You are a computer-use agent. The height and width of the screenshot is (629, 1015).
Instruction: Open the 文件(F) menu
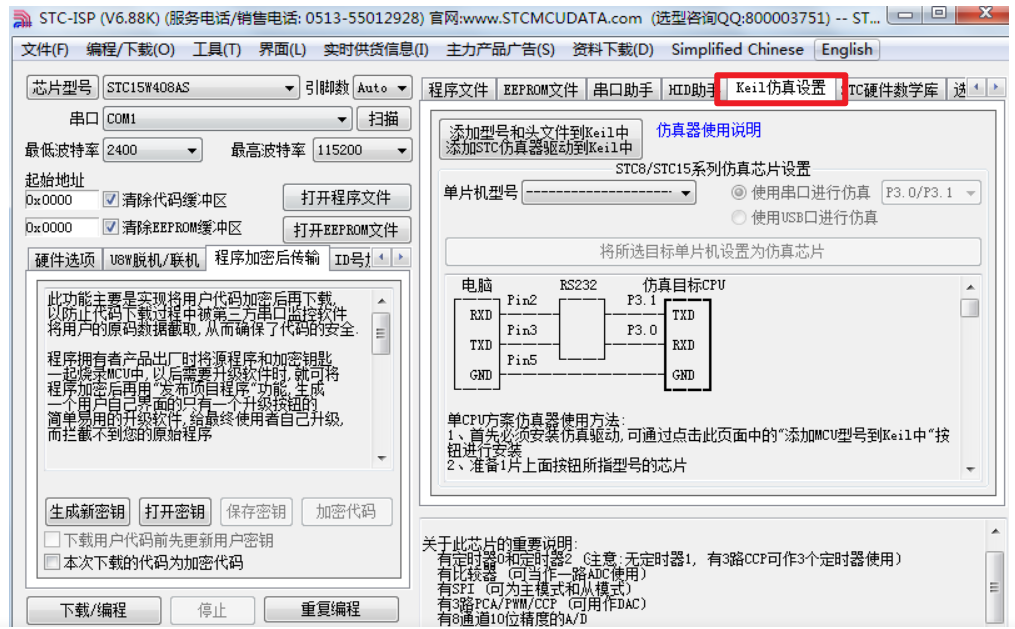[x=45, y=50]
